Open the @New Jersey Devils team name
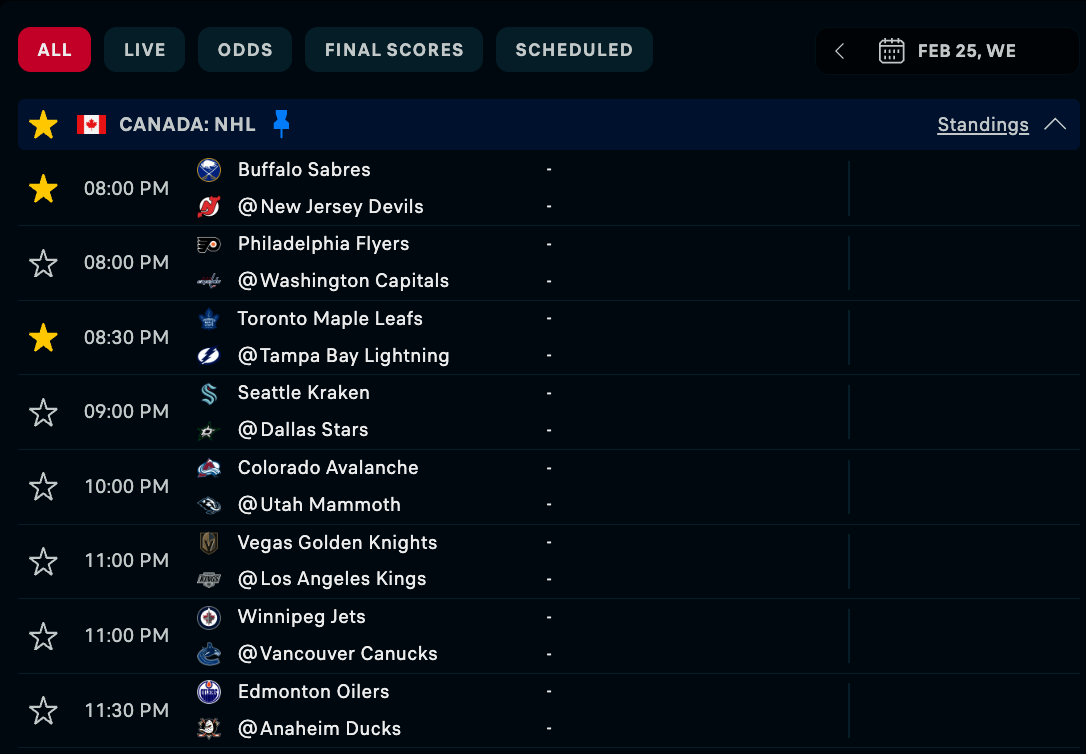Image resolution: width=1086 pixels, height=754 pixels. pyautogui.click(x=330, y=206)
